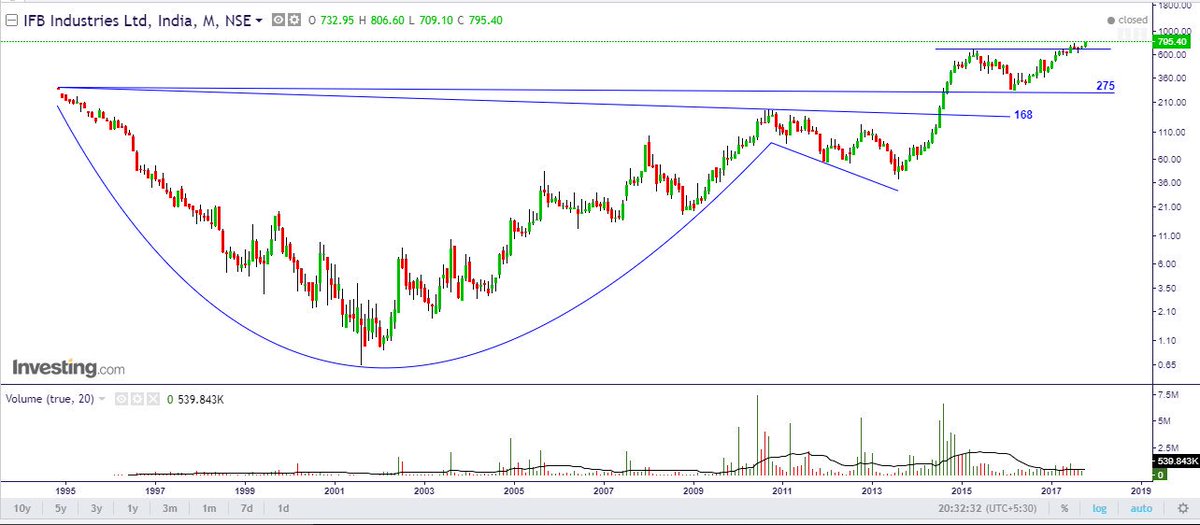Toggle percent scale button
The height and width of the screenshot is (525, 1200).
[x=1064, y=508]
